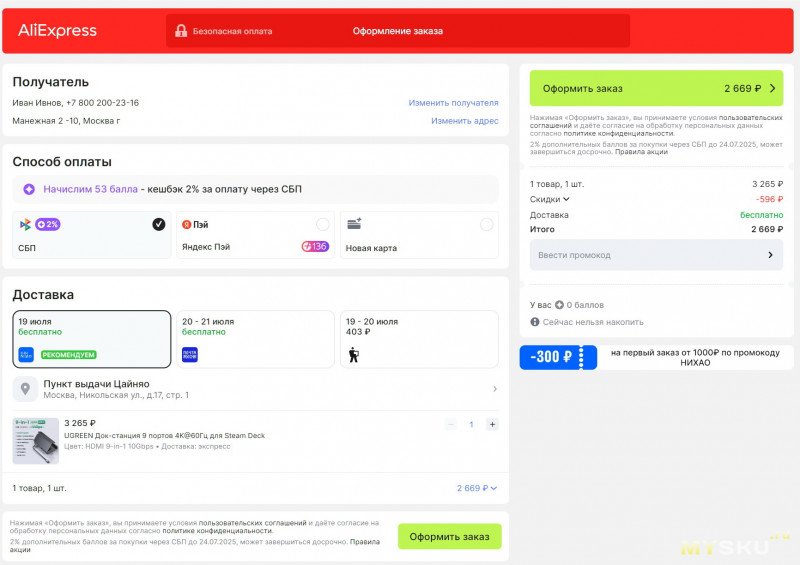This screenshot has height=565, width=800.
Task: Click the 136 points badge
Action: pyautogui.click(x=315, y=247)
